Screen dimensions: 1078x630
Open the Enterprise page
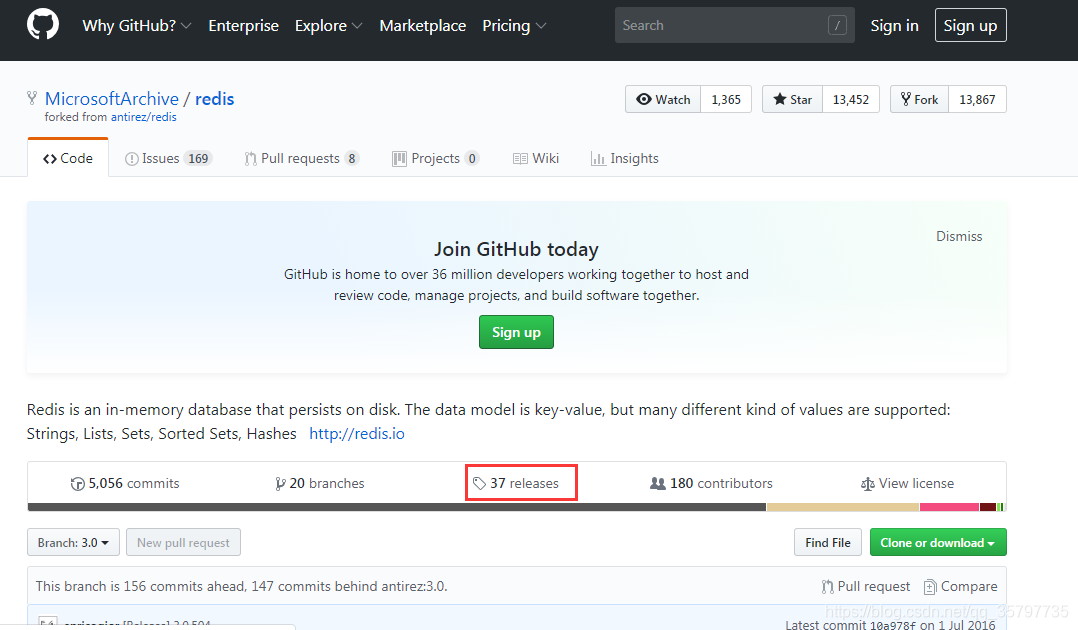[243, 25]
